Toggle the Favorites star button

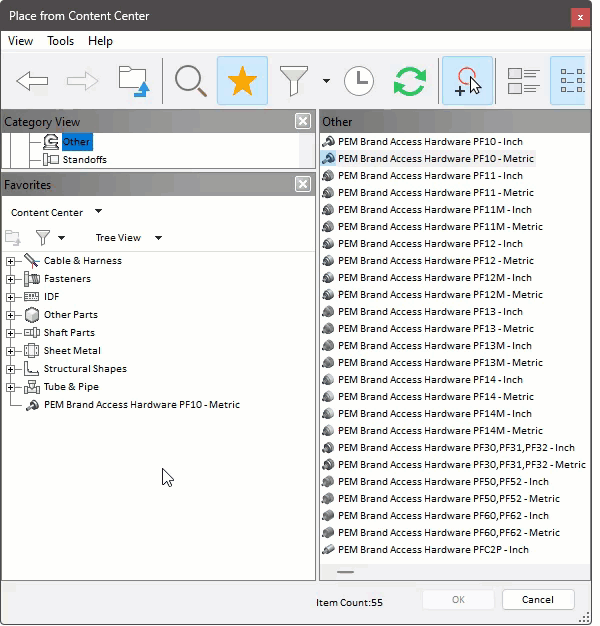(242, 81)
